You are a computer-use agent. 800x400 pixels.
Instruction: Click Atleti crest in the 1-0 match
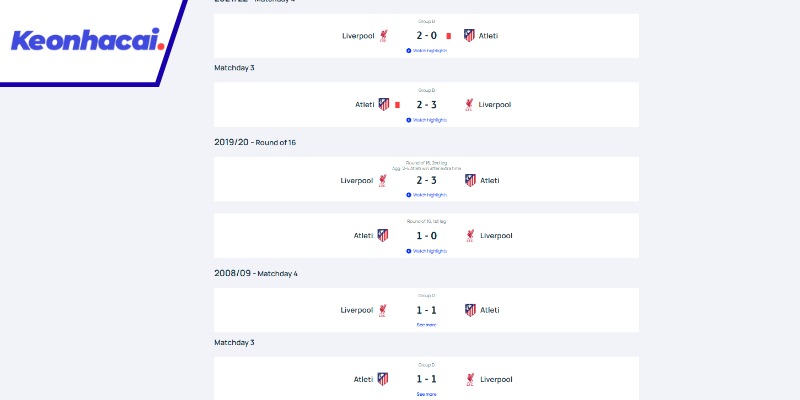[x=383, y=236]
